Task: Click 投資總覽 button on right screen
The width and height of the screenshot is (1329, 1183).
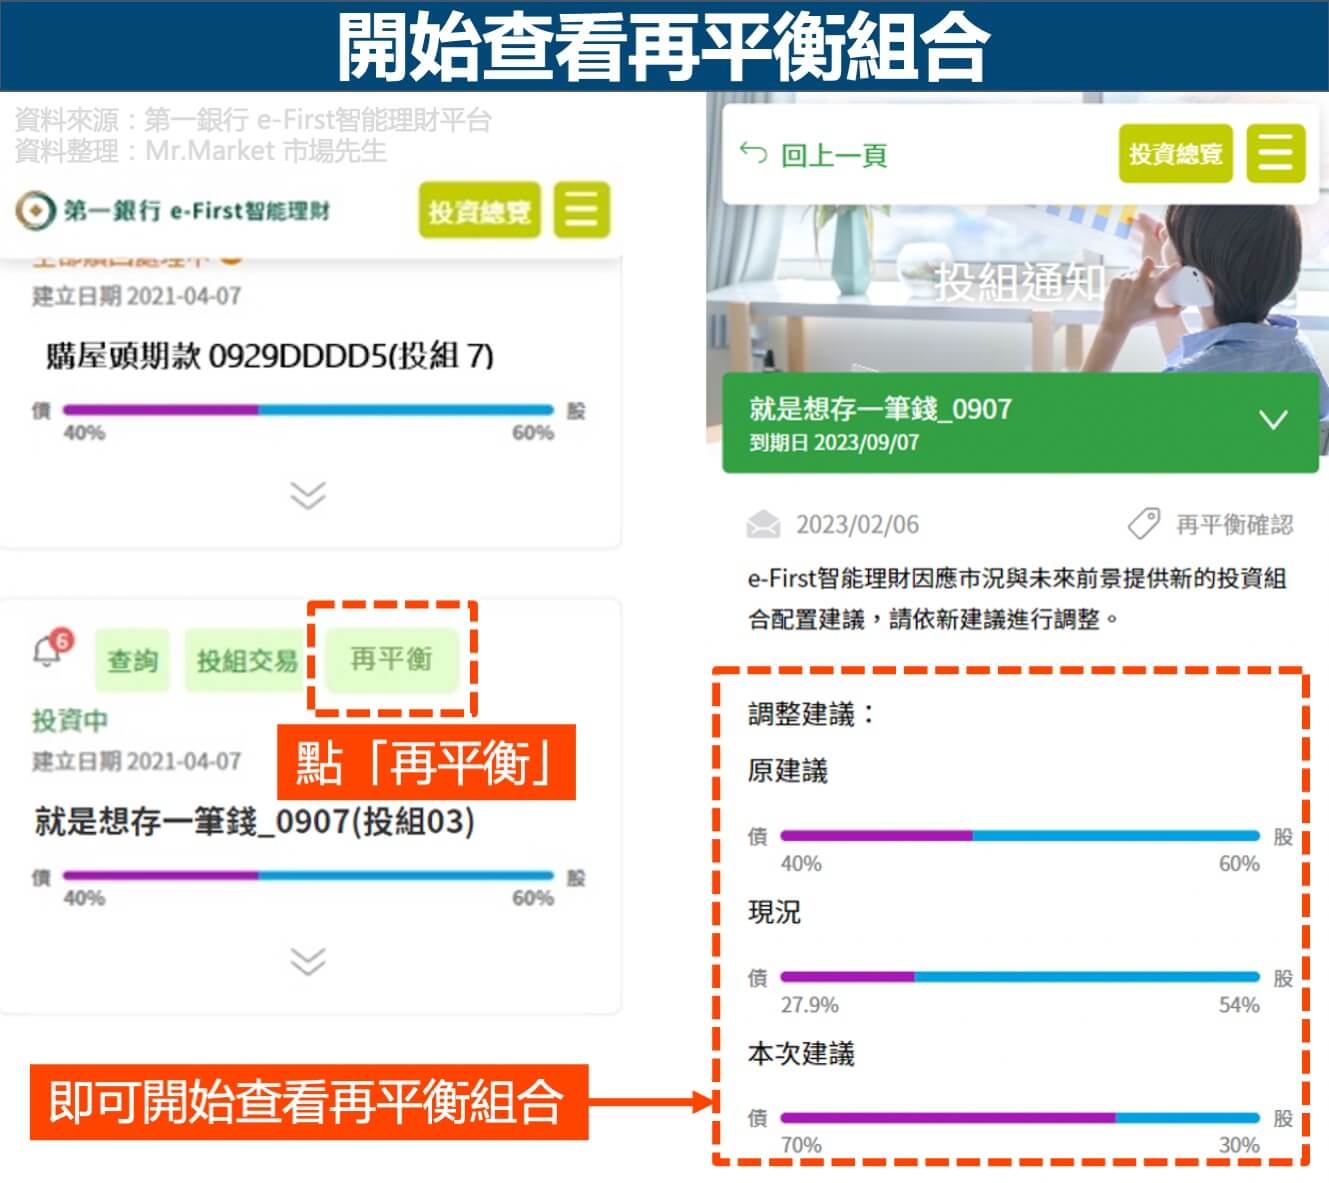Action: [1175, 153]
